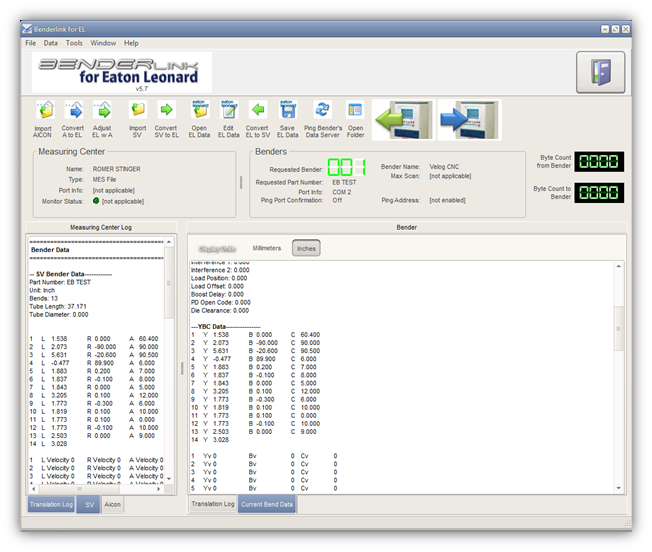Open the File menu
Screen dimensions: 652x552
pos(30,43)
